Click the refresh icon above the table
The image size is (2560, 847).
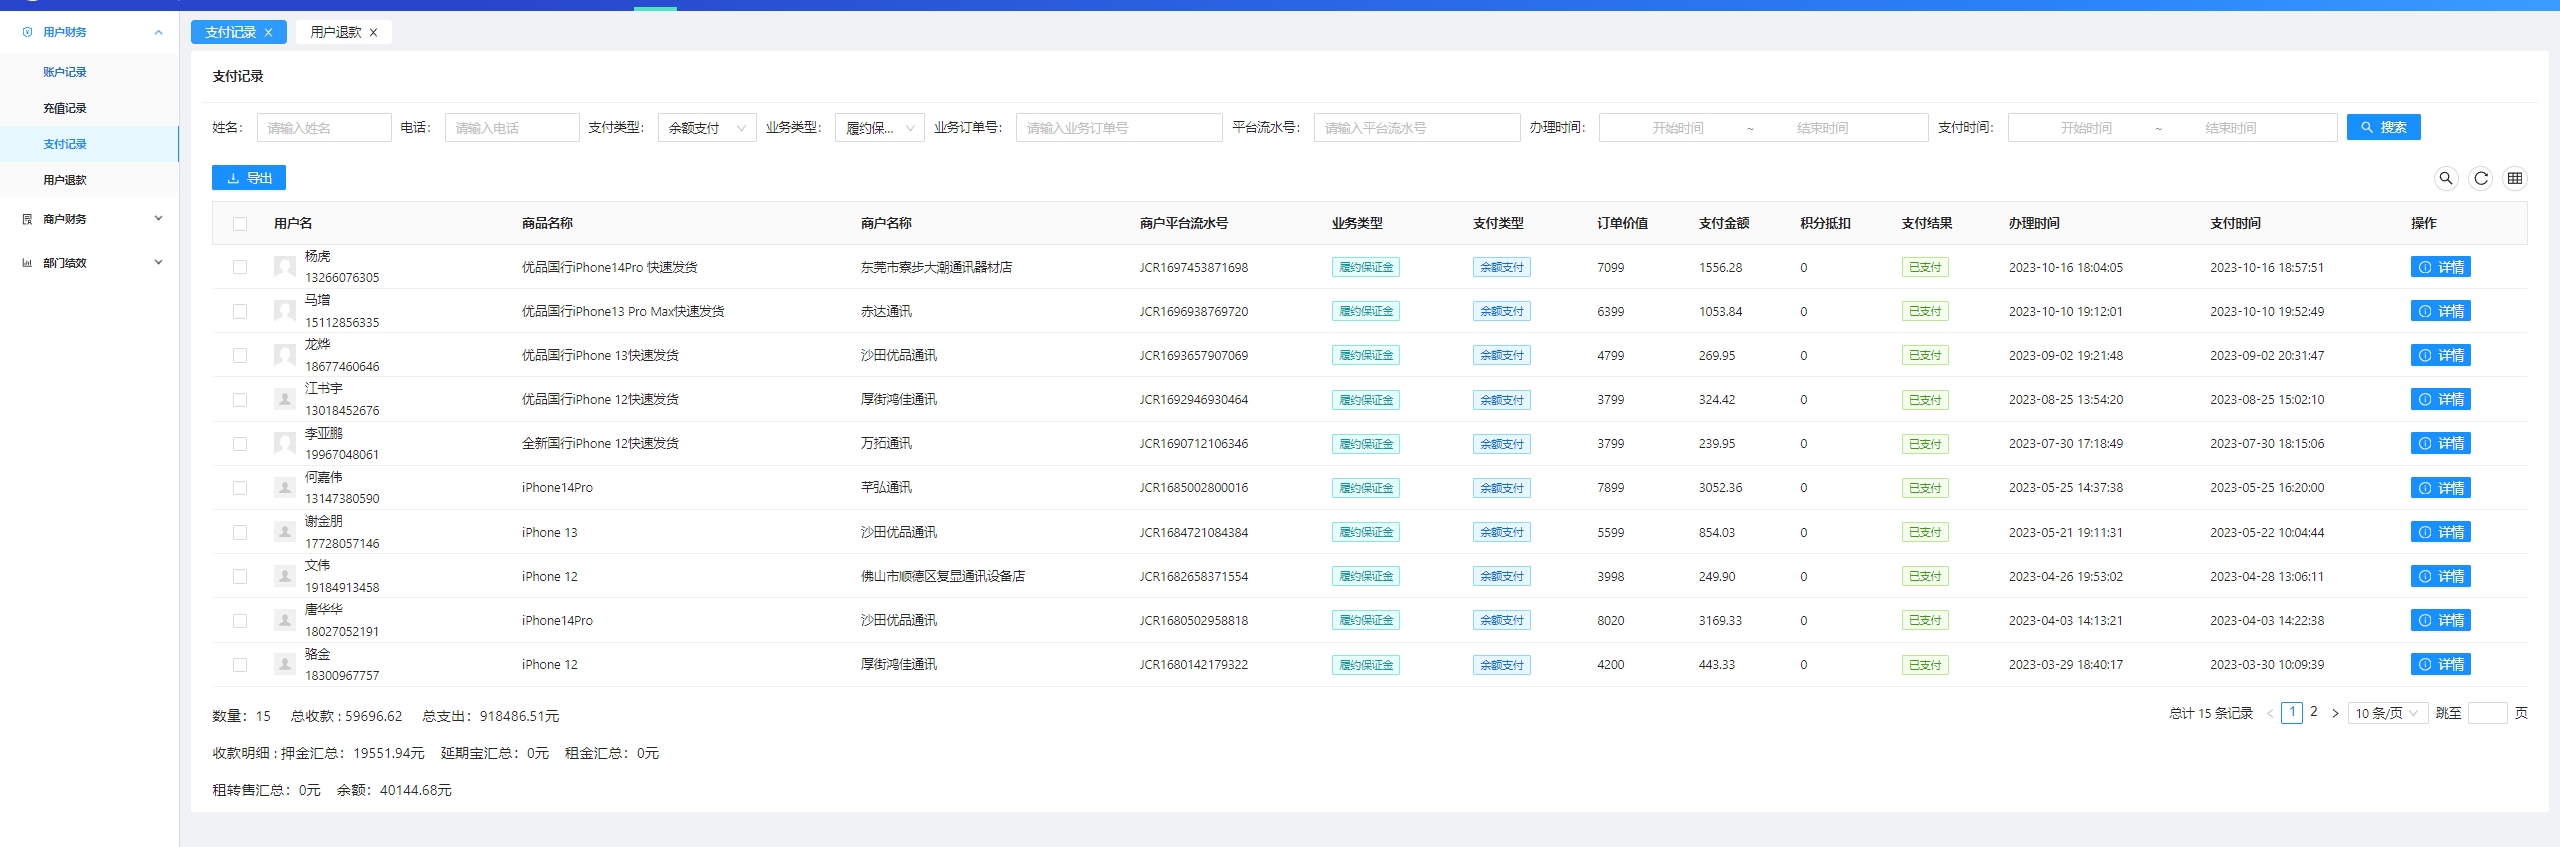pyautogui.click(x=2481, y=178)
